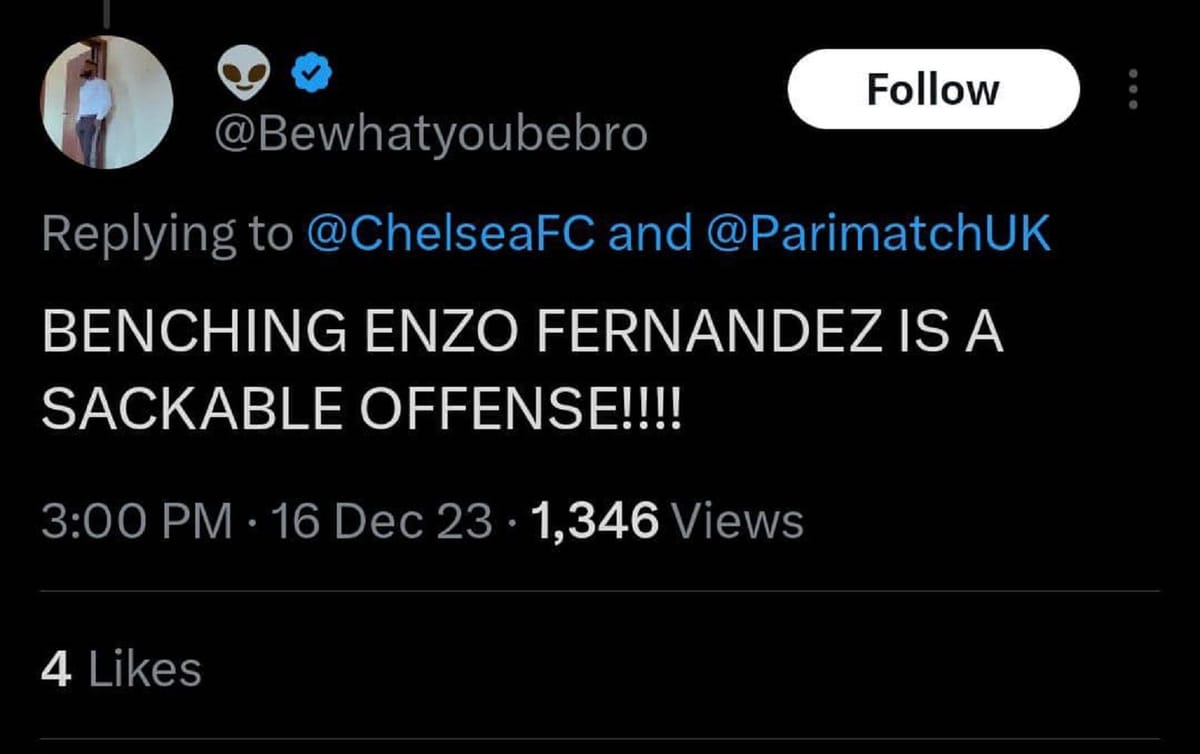Click the 16 Dec 23 date

(x=383, y=519)
